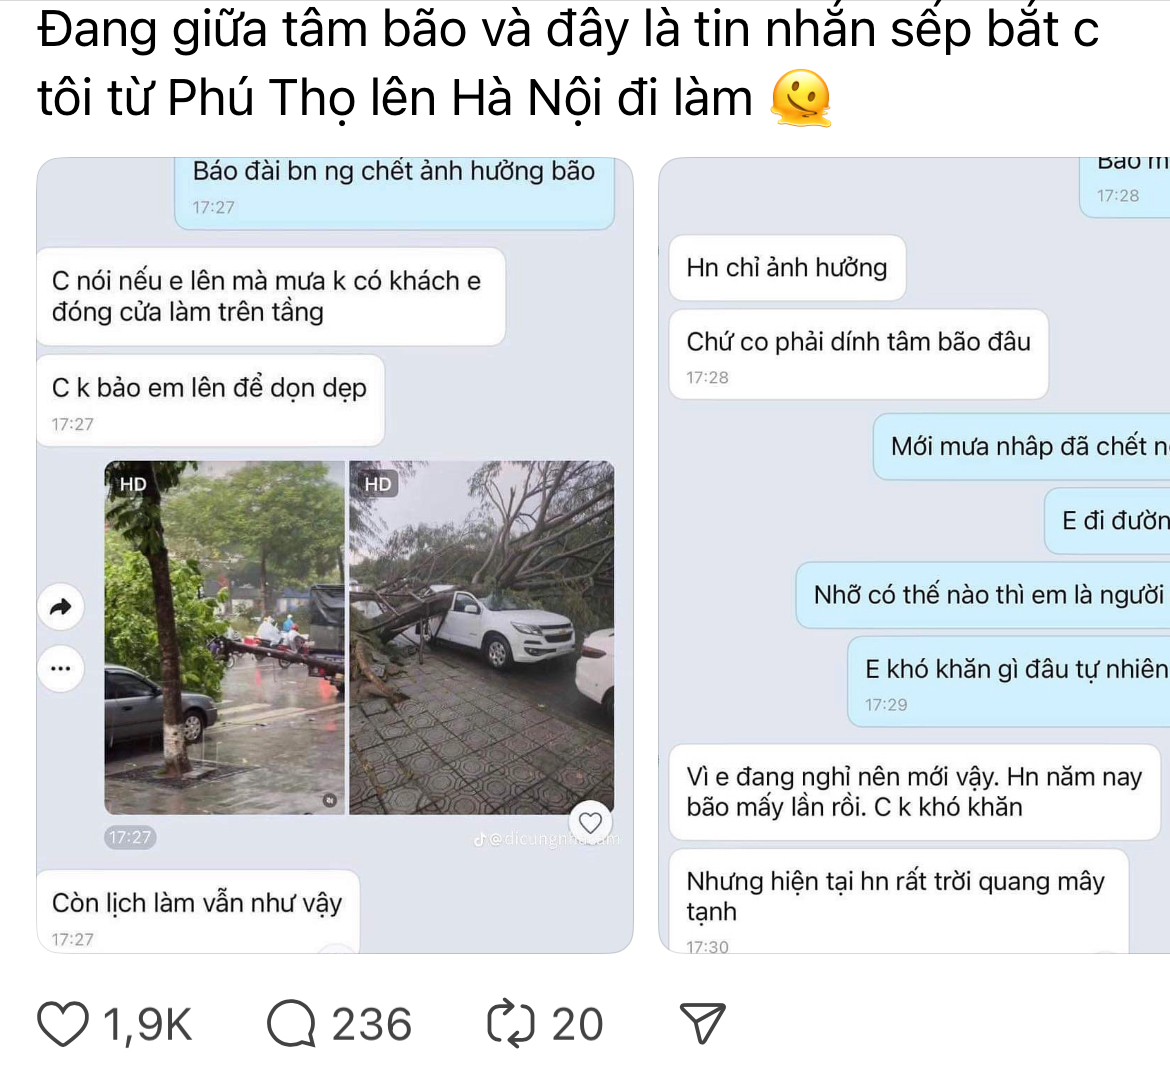This screenshot has height=1085, width=1170.
Task: Repost using the circular arrows icon
Action: click(511, 1024)
